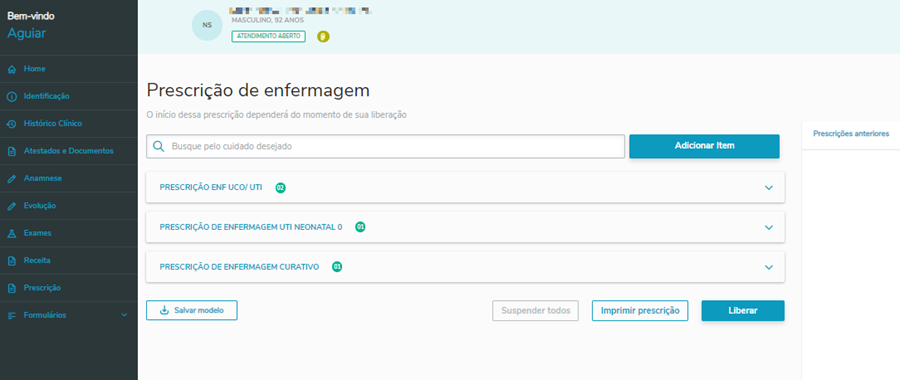Image resolution: width=900 pixels, height=380 pixels.
Task: Click the NS patient avatar circle
Action: 207,25
